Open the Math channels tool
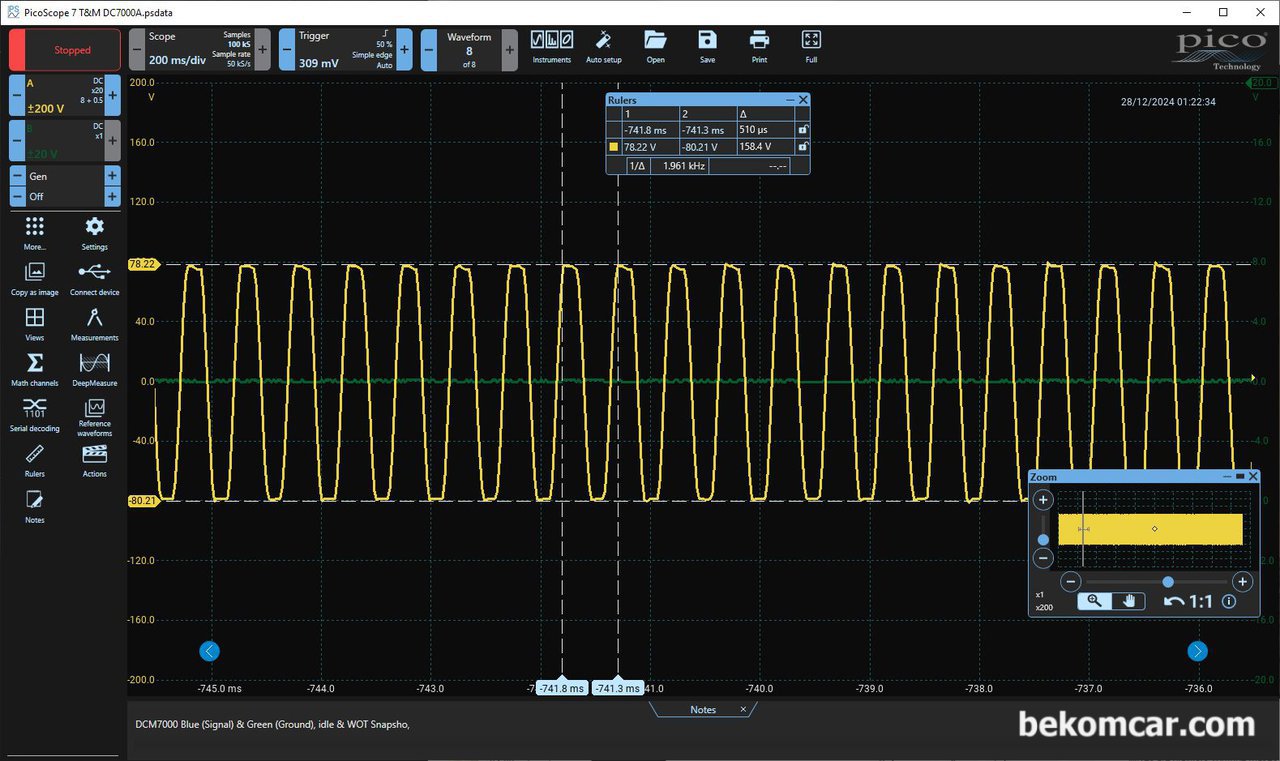Viewport: 1280px width, 761px height. tap(34, 369)
